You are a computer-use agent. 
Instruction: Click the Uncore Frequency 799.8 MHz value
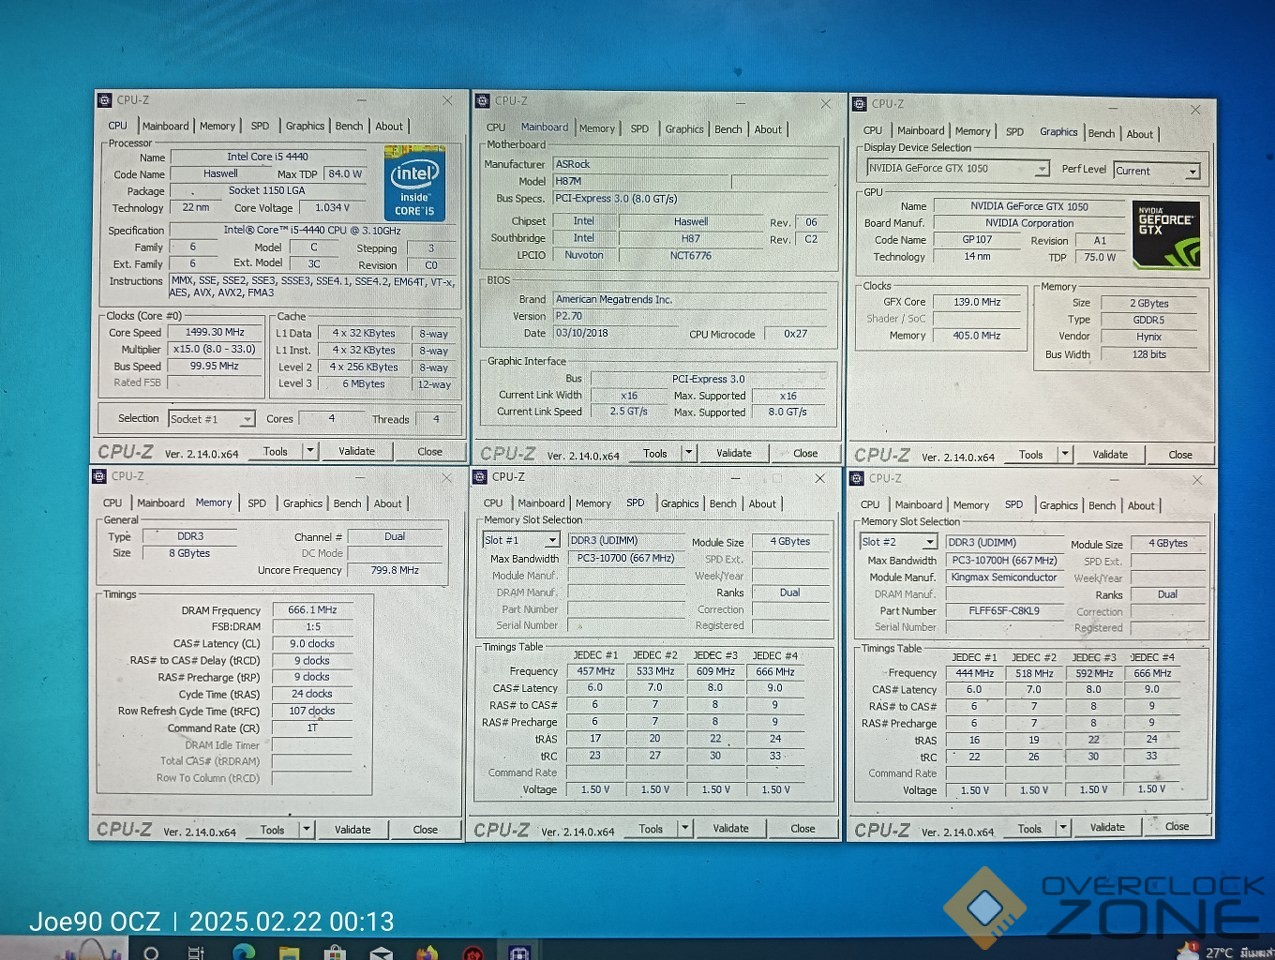pyautogui.click(x=395, y=570)
